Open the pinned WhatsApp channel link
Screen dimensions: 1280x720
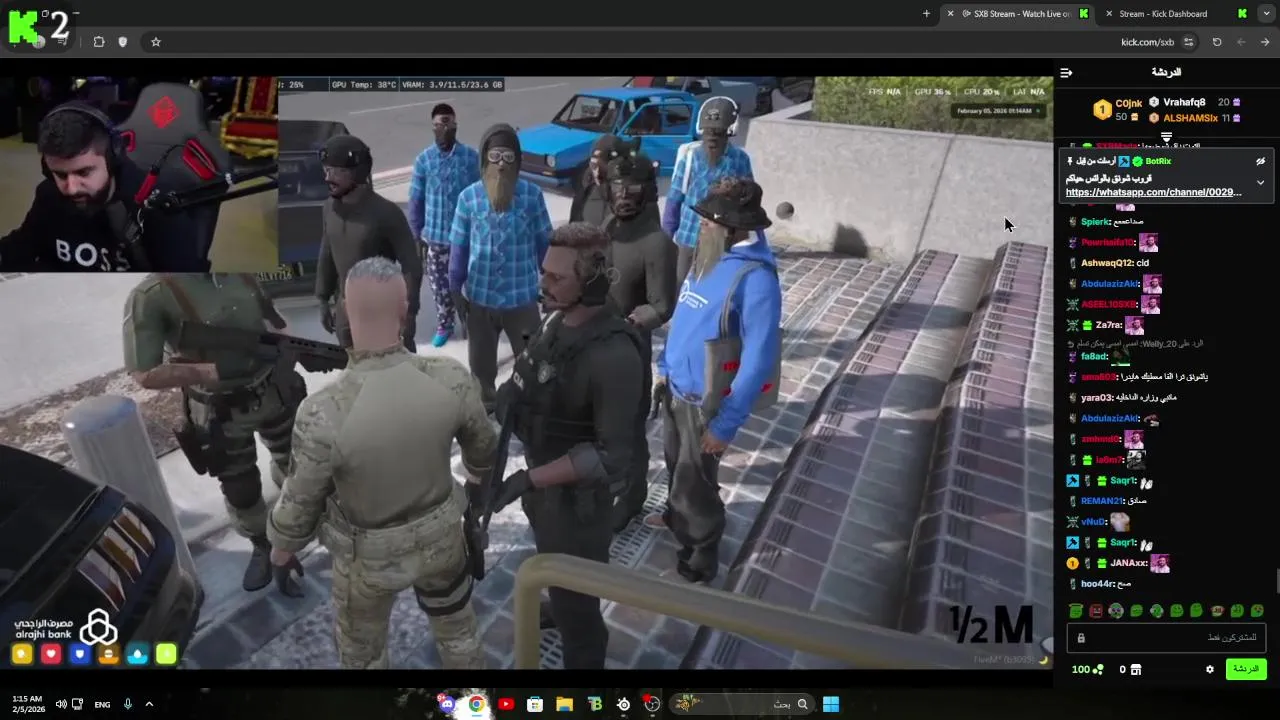coord(1153,192)
